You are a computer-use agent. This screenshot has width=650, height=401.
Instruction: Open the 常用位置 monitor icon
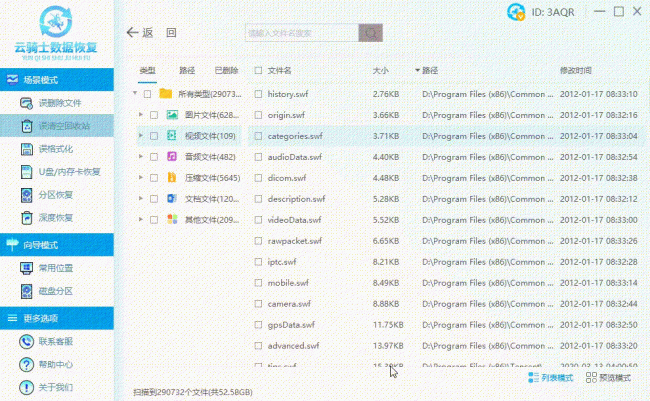[x=27, y=268]
